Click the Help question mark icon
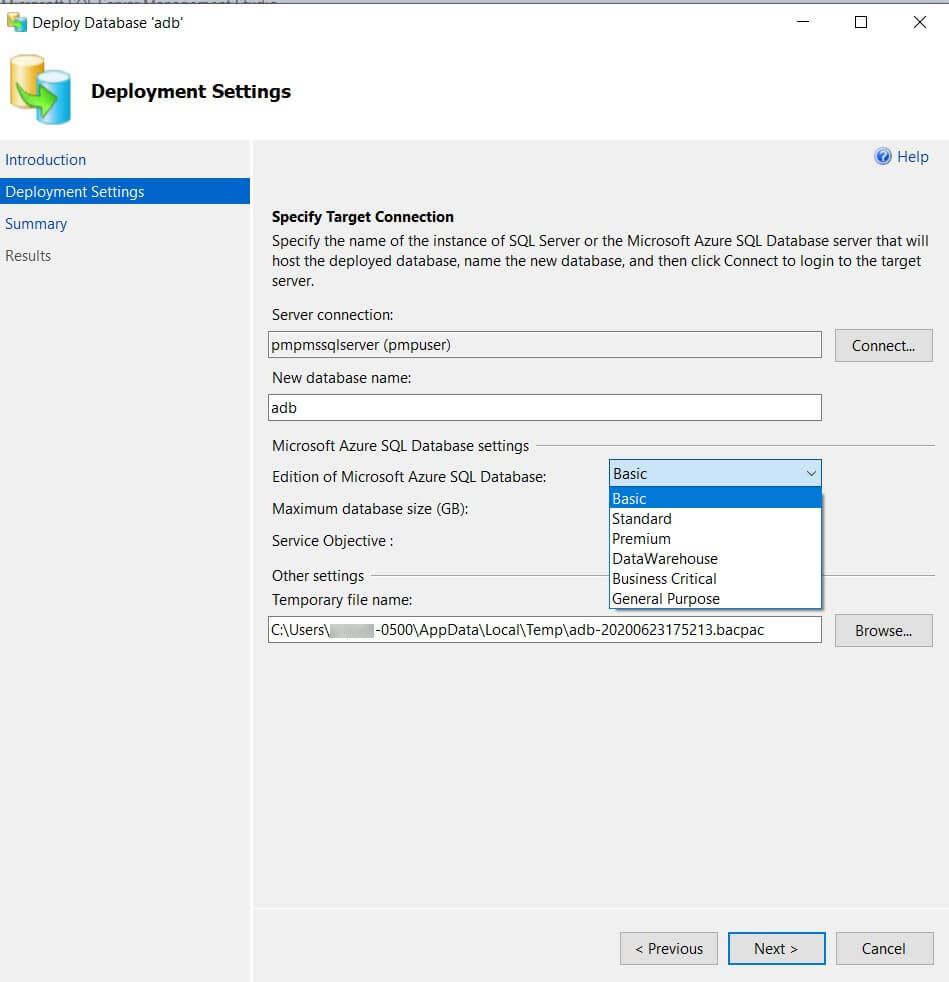The width and height of the screenshot is (949, 982). (883, 157)
